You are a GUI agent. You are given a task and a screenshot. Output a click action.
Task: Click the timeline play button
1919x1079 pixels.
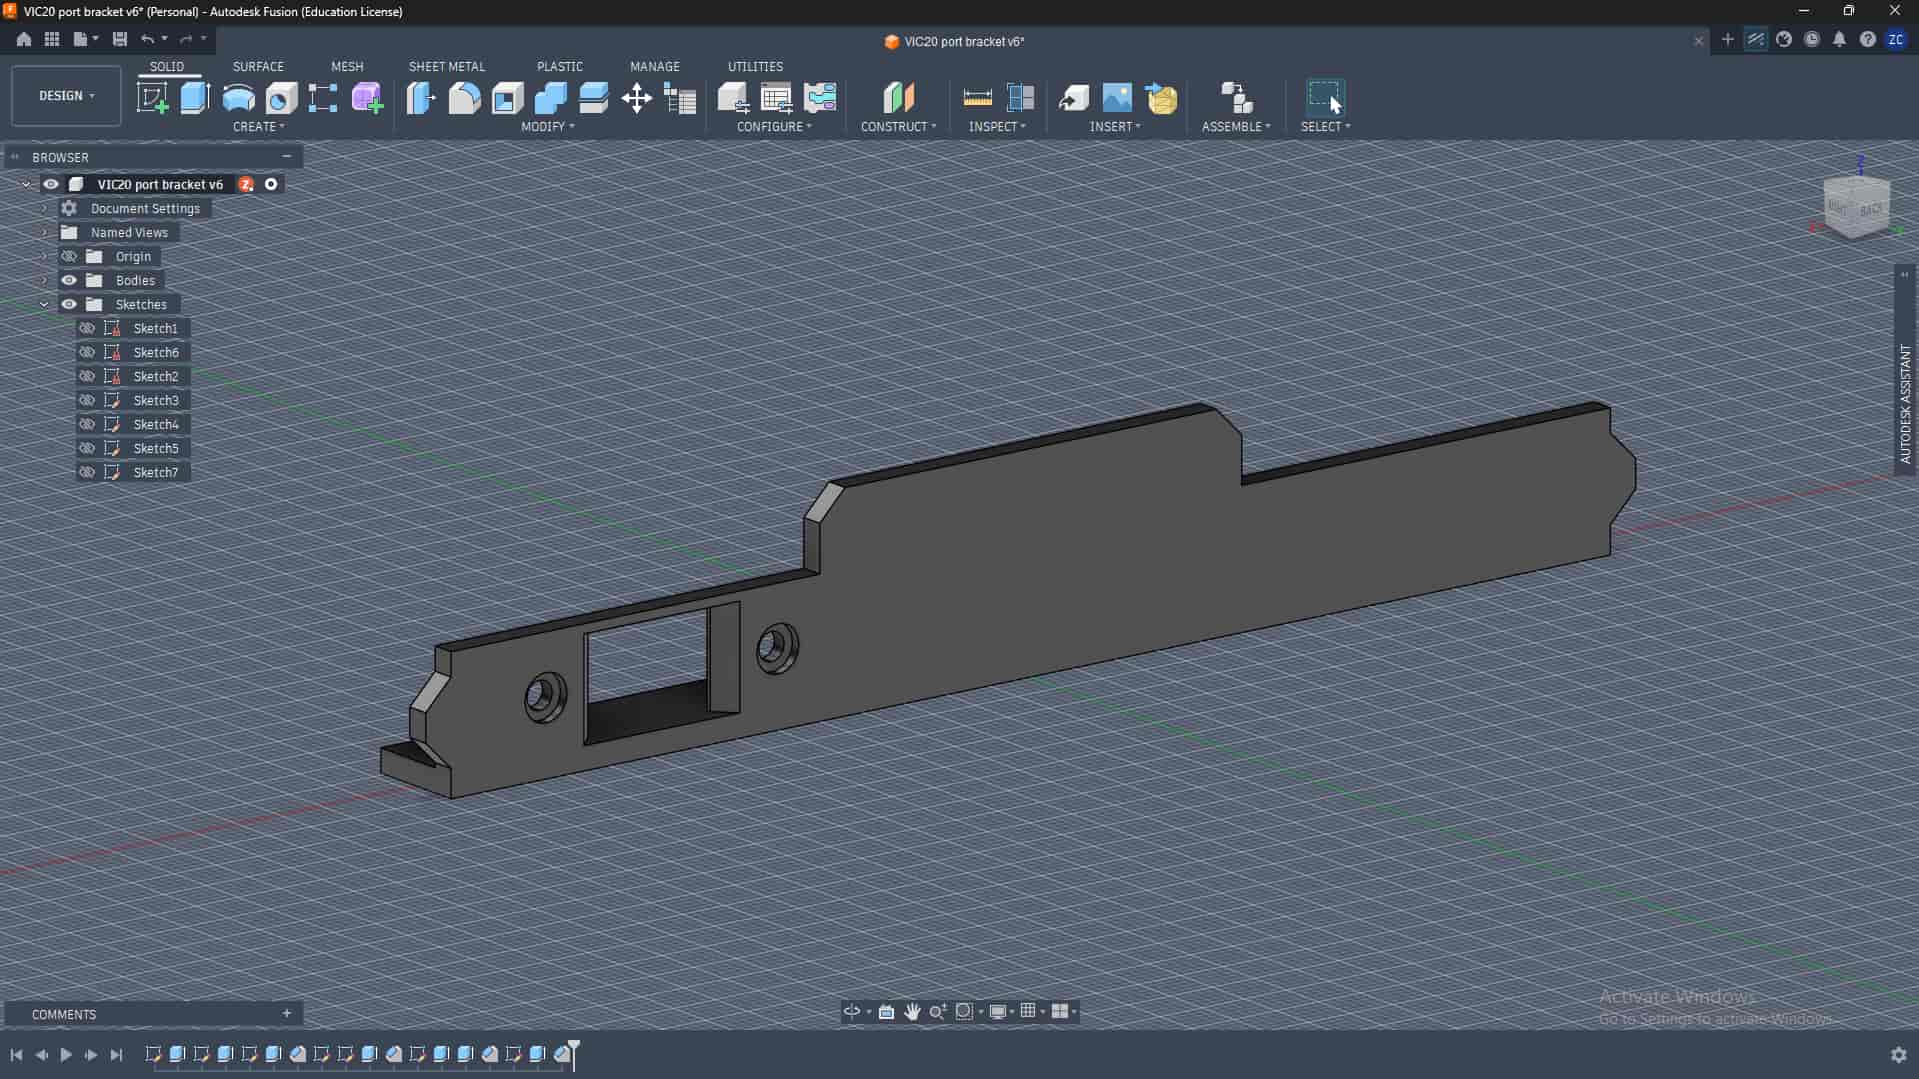(x=66, y=1054)
